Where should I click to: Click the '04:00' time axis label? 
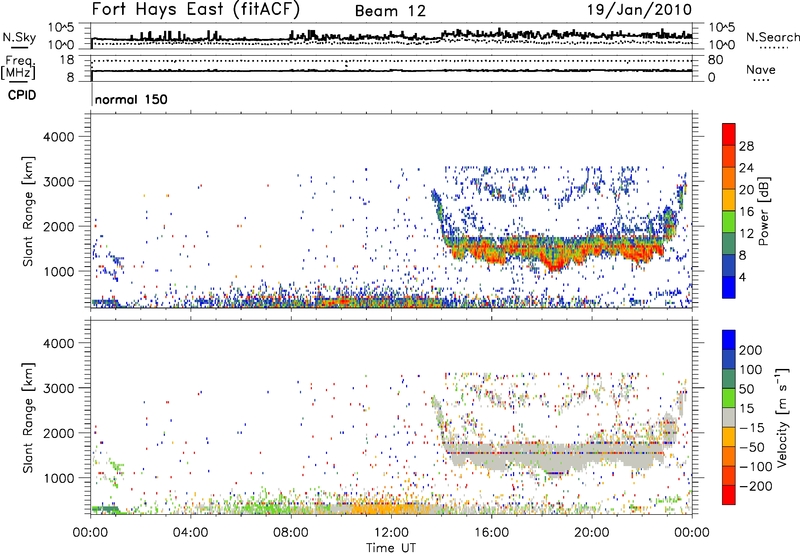(x=191, y=533)
